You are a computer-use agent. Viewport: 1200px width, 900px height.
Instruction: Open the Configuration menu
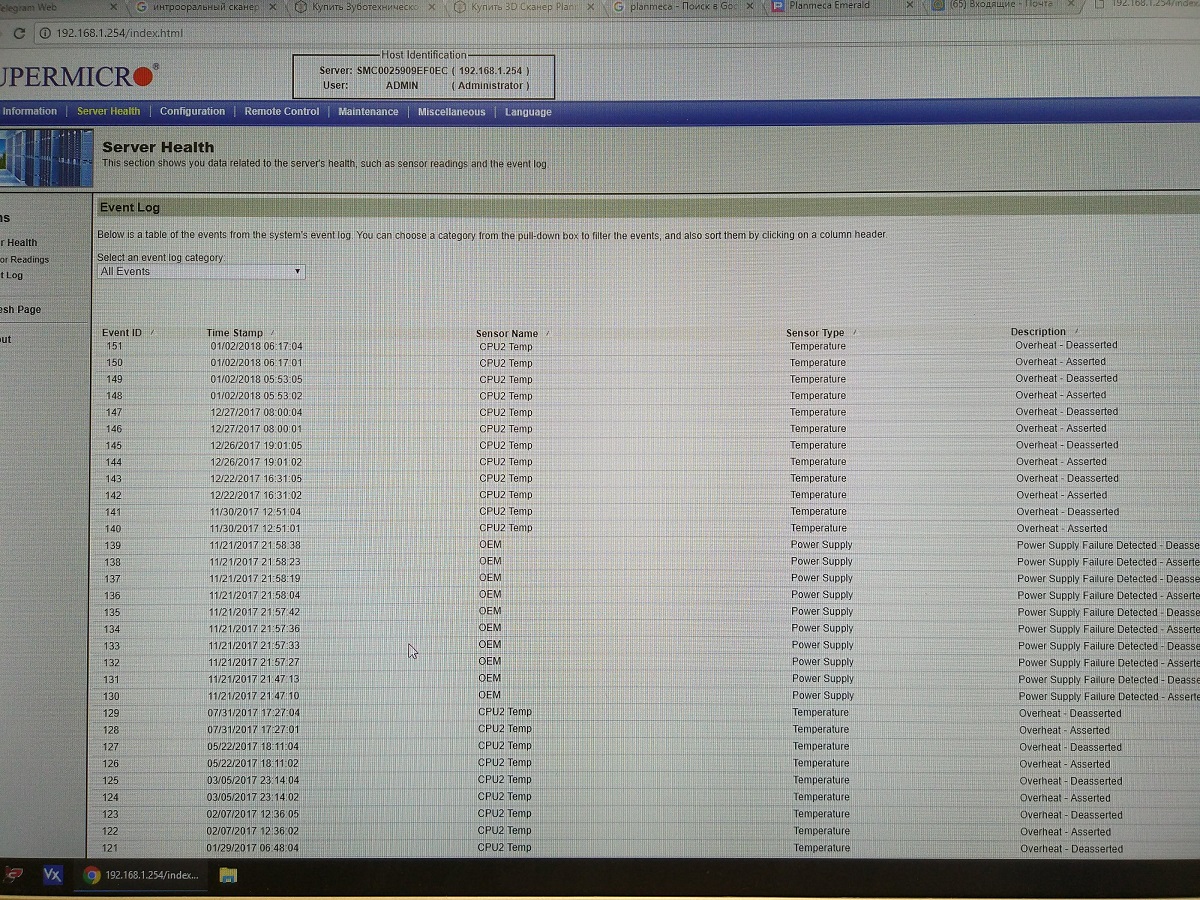pyautogui.click(x=192, y=112)
